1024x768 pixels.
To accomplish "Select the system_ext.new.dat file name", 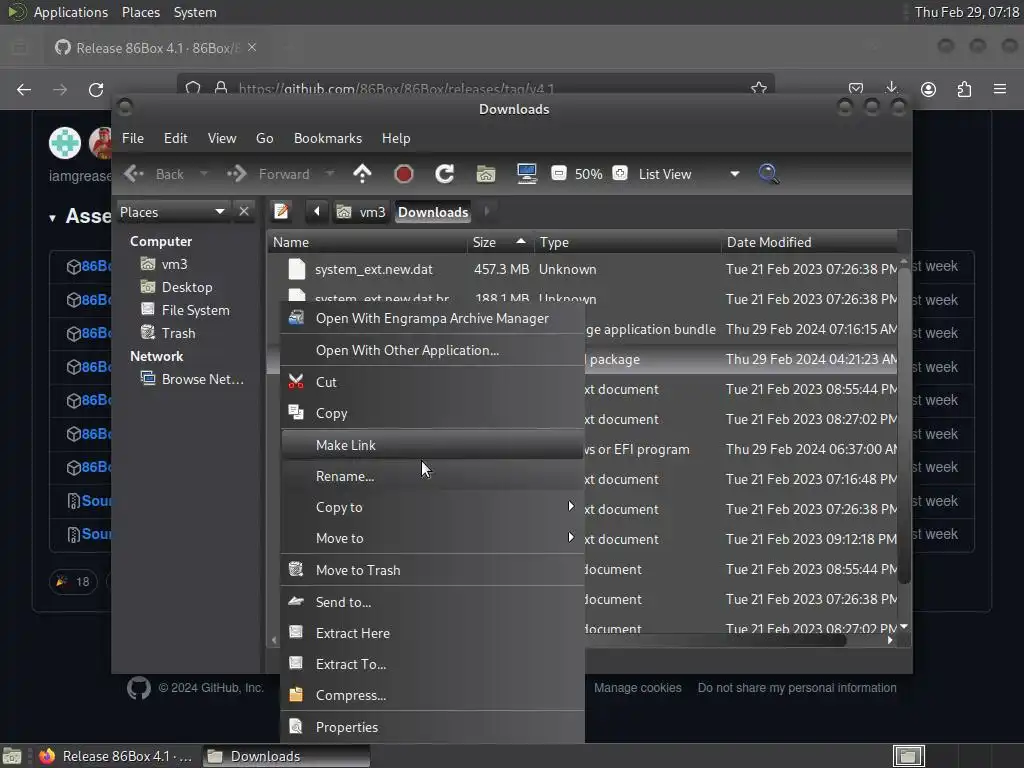I will click(x=374, y=269).
